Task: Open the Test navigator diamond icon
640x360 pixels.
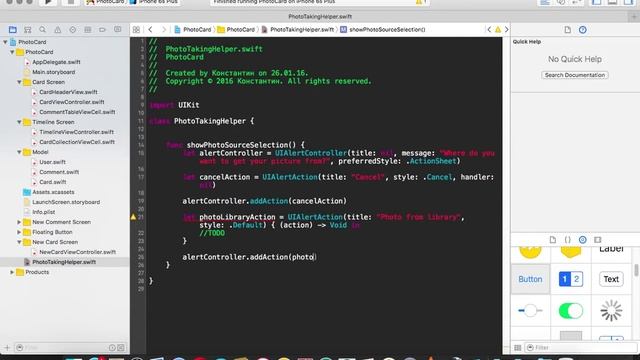Action: 73,30
